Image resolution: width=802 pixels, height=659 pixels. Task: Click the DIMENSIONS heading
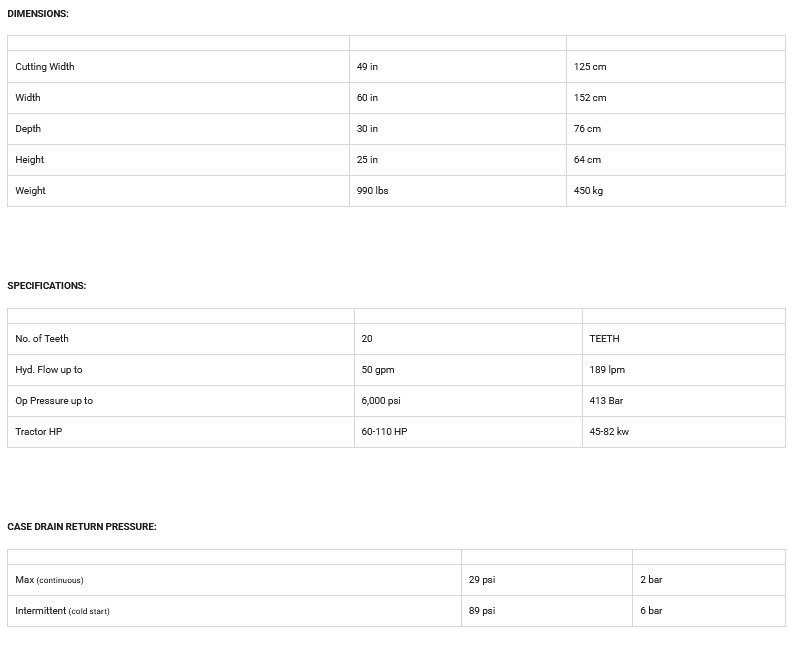pyautogui.click(x=38, y=14)
